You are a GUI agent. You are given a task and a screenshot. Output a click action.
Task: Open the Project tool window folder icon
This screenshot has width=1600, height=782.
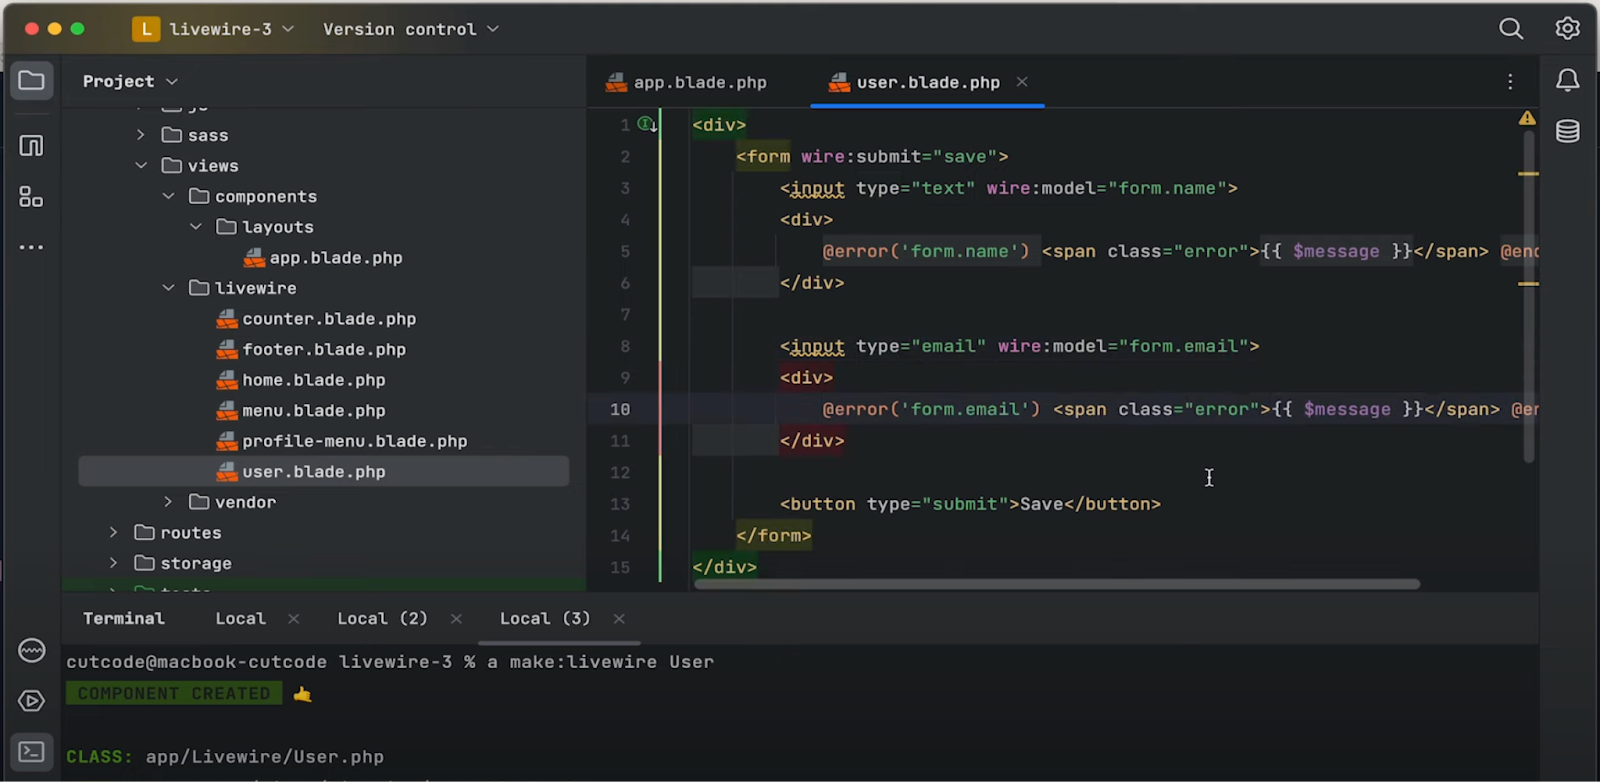tap(31, 81)
